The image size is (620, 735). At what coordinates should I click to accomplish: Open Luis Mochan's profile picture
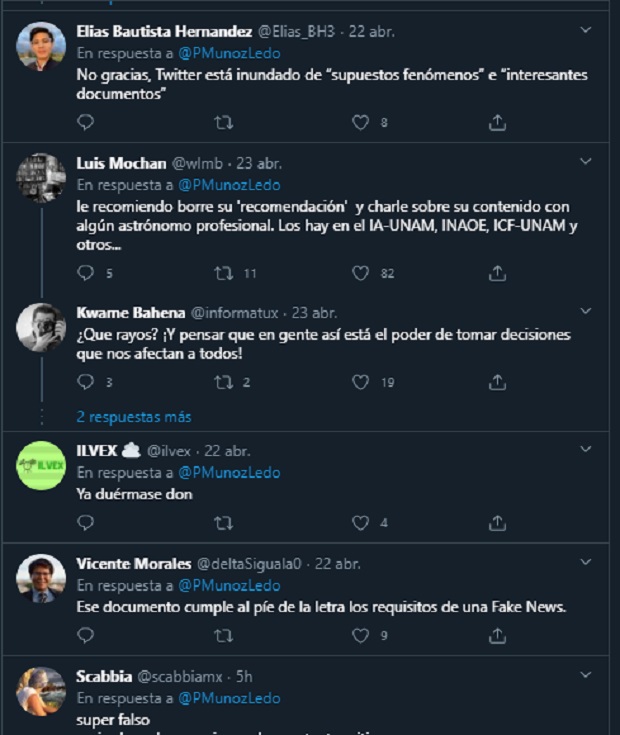[41, 178]
